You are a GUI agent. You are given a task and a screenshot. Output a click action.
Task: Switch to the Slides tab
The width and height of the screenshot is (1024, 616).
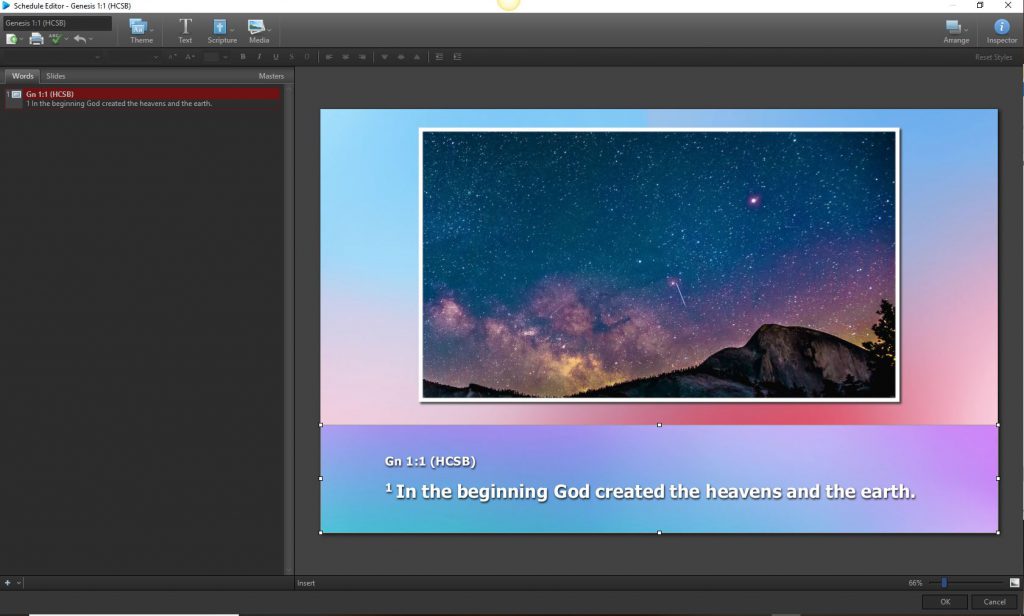pos(56,76)
